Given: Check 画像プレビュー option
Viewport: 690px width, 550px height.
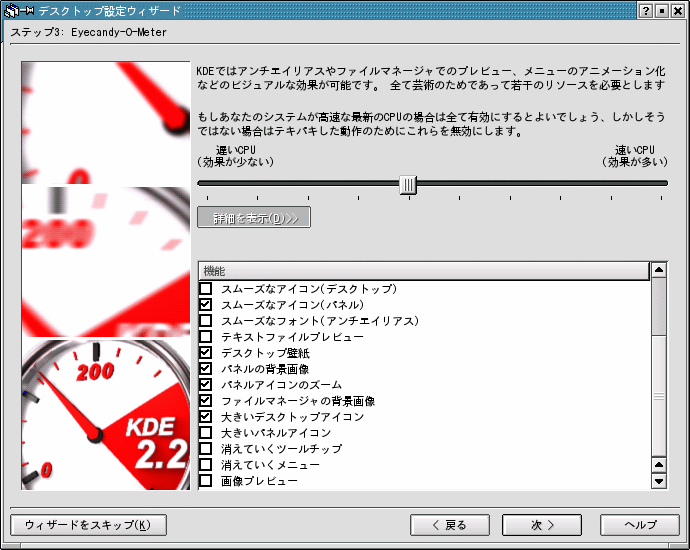Looking at the screenshot, I should [x=206, y=480].
